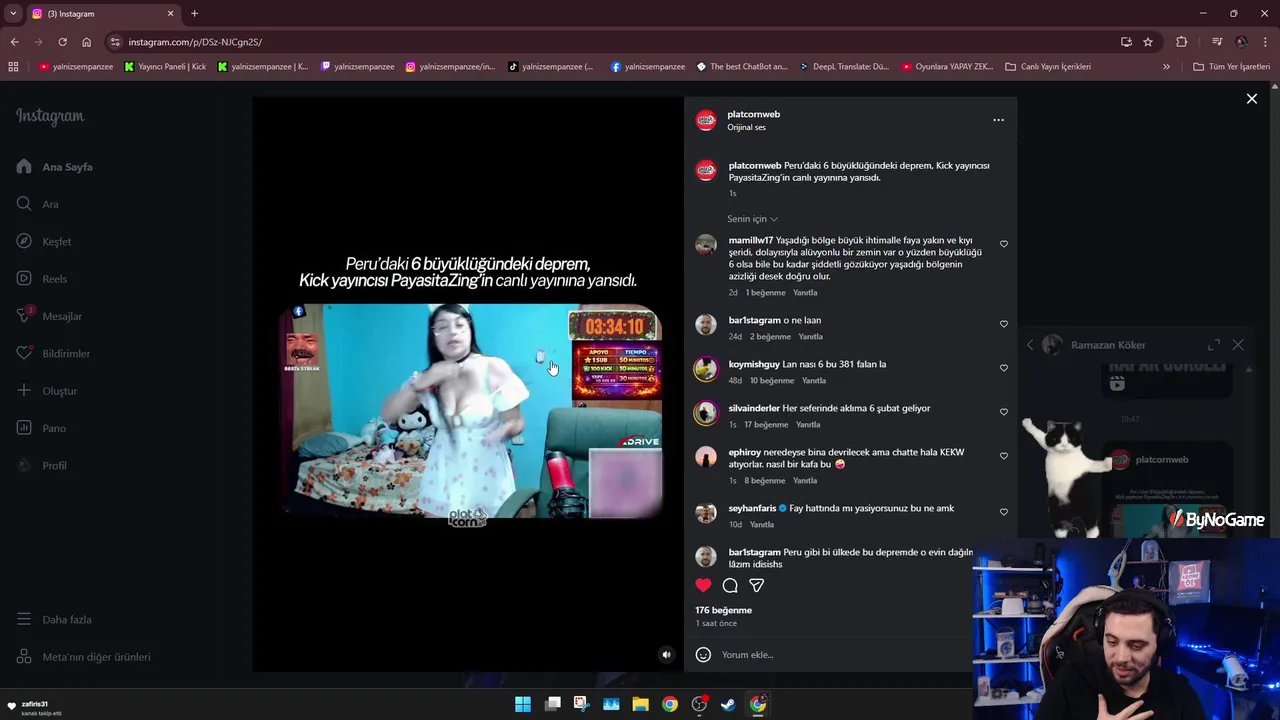The image size is (1280, 720).
Task: Open Meta'nın diğer ürünleri
Action: click(83, 657)
